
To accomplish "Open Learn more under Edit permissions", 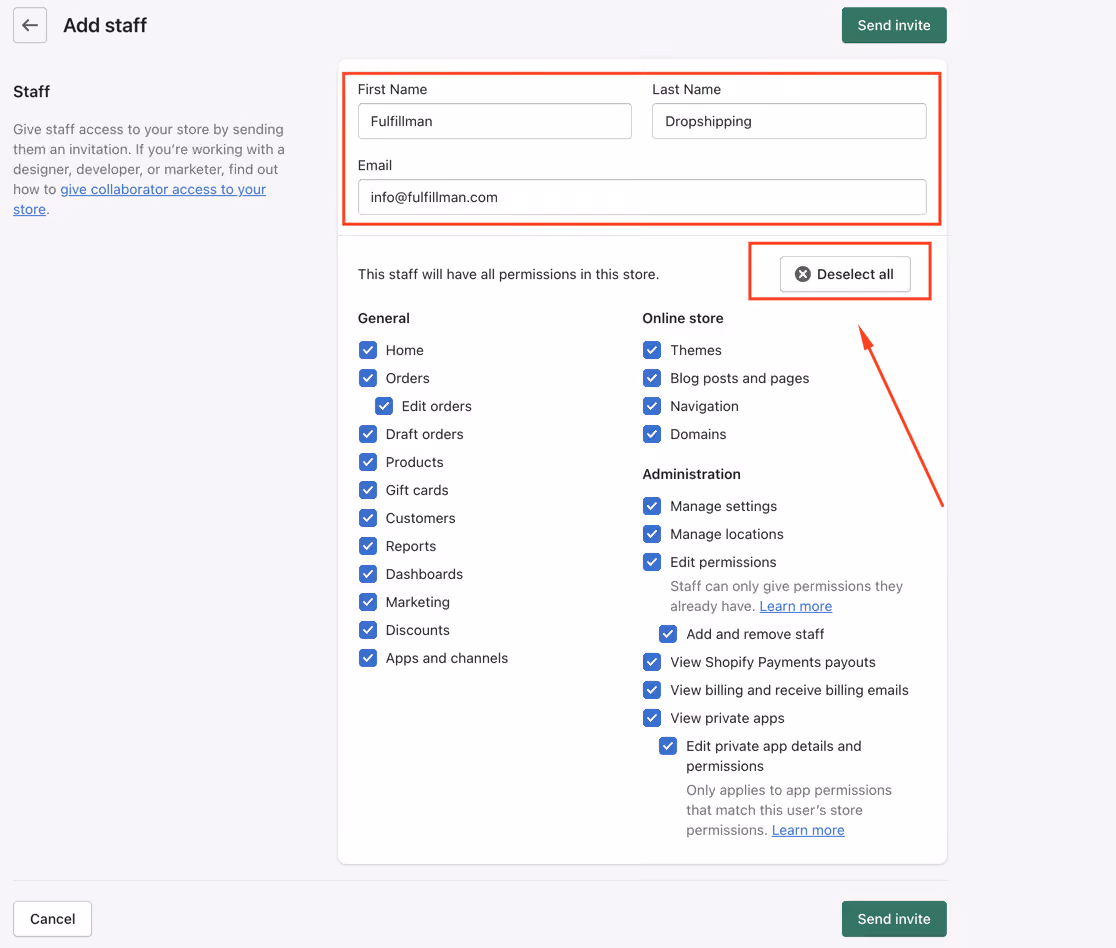I will click(796, 606).
